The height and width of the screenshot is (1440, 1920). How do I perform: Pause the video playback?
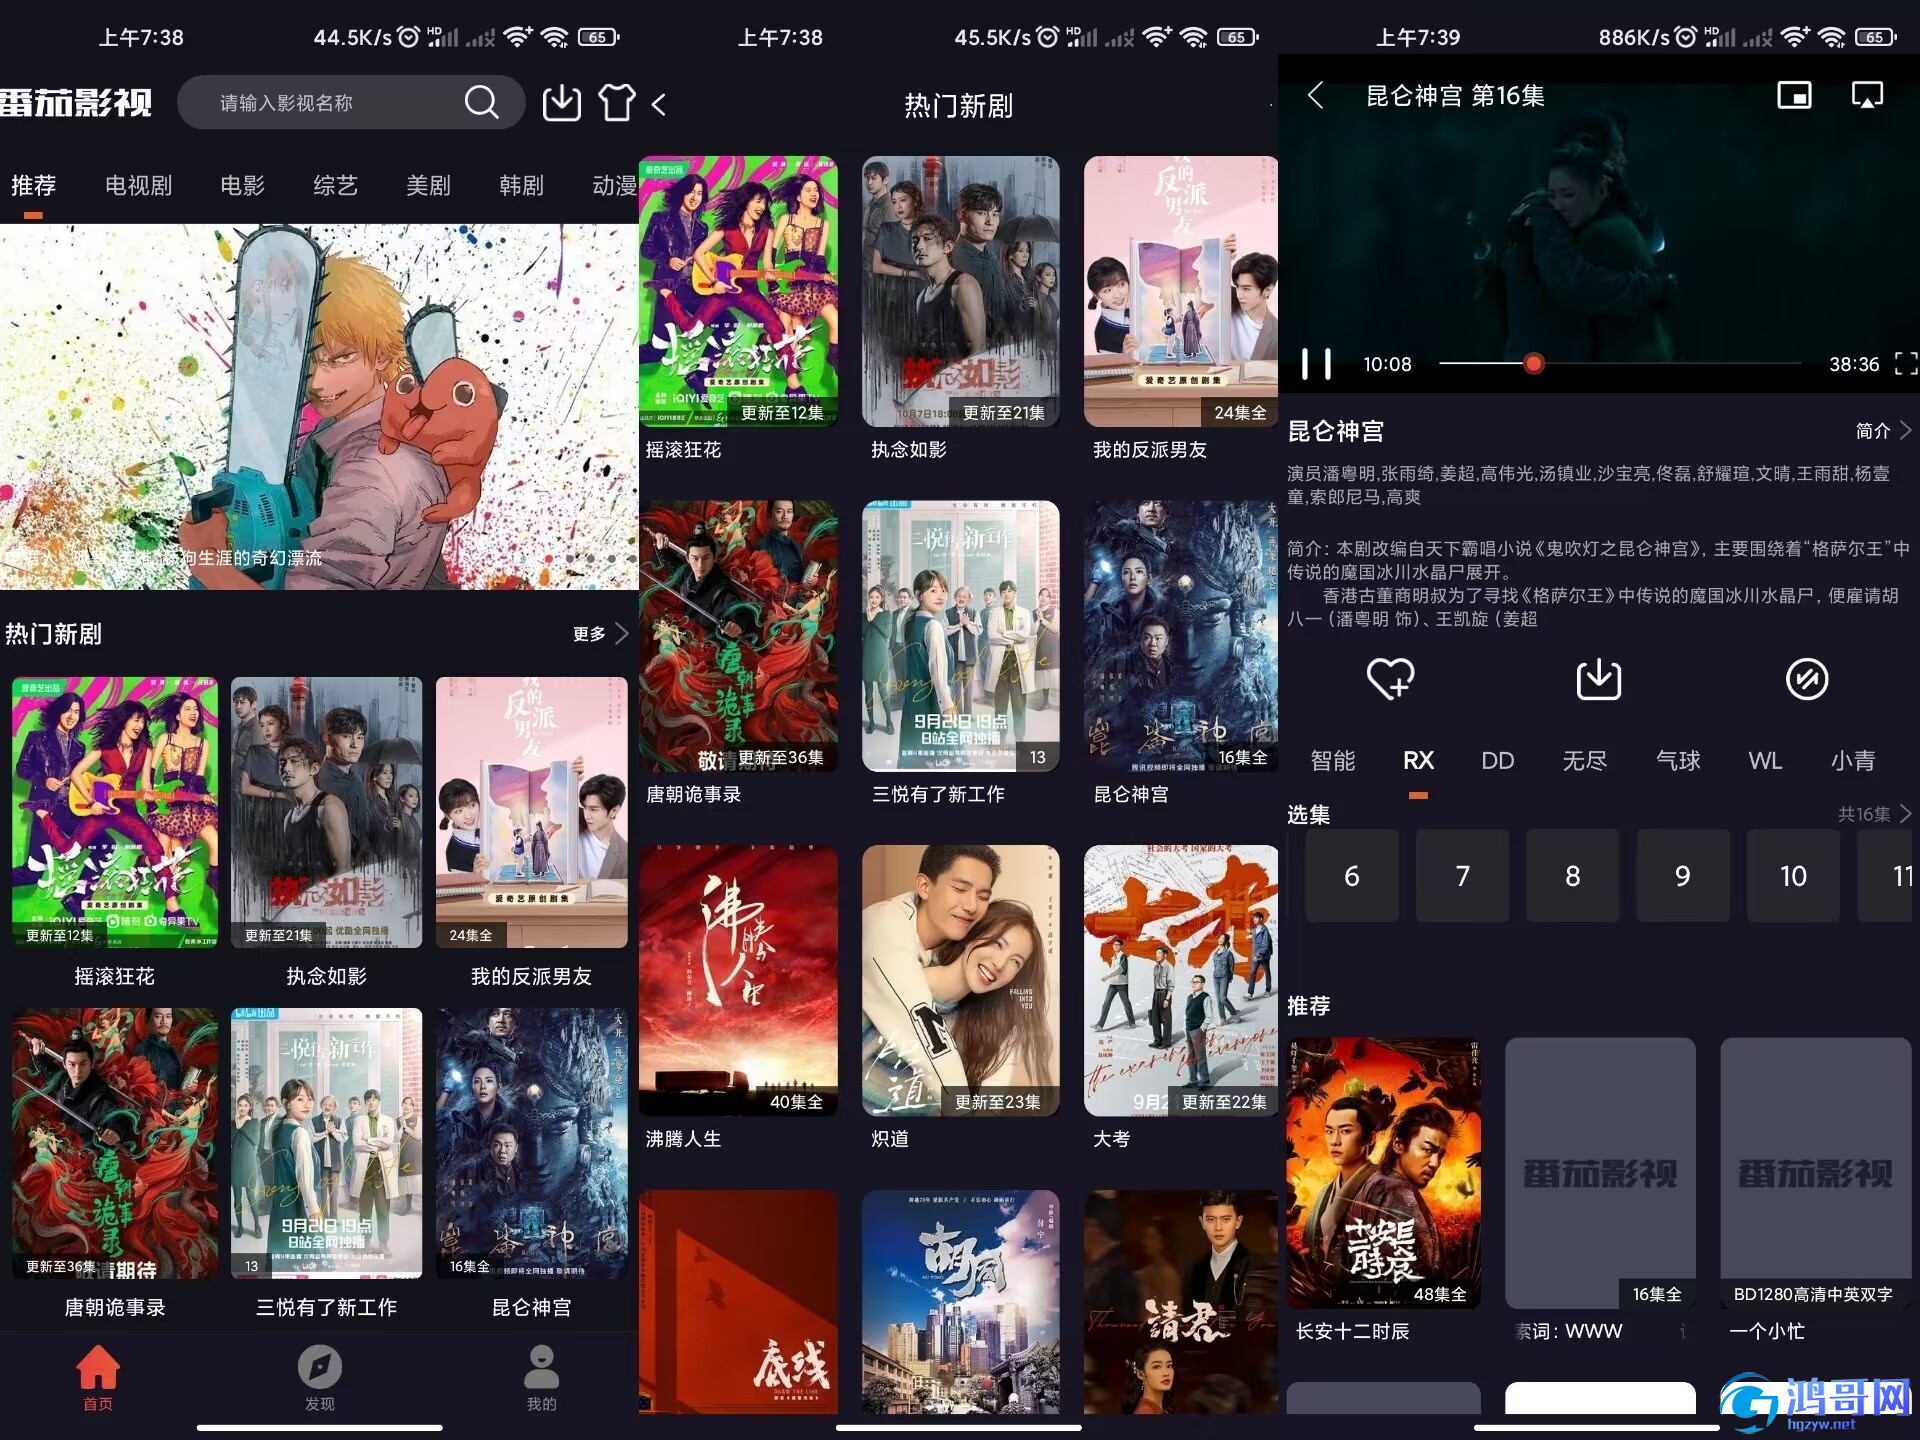1316,364
